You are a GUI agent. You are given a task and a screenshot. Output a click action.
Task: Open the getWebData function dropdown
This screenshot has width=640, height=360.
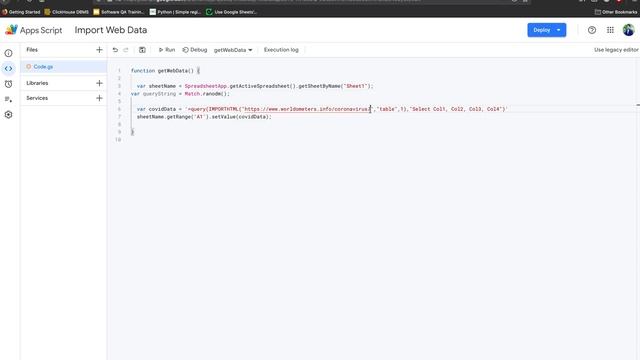[x=233, y=50]
